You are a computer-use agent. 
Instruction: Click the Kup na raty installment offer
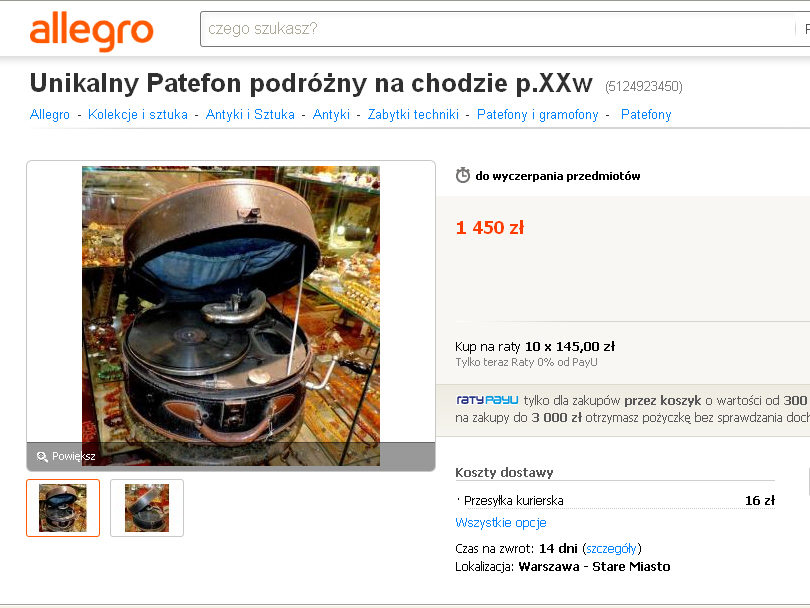click(535, 347)
